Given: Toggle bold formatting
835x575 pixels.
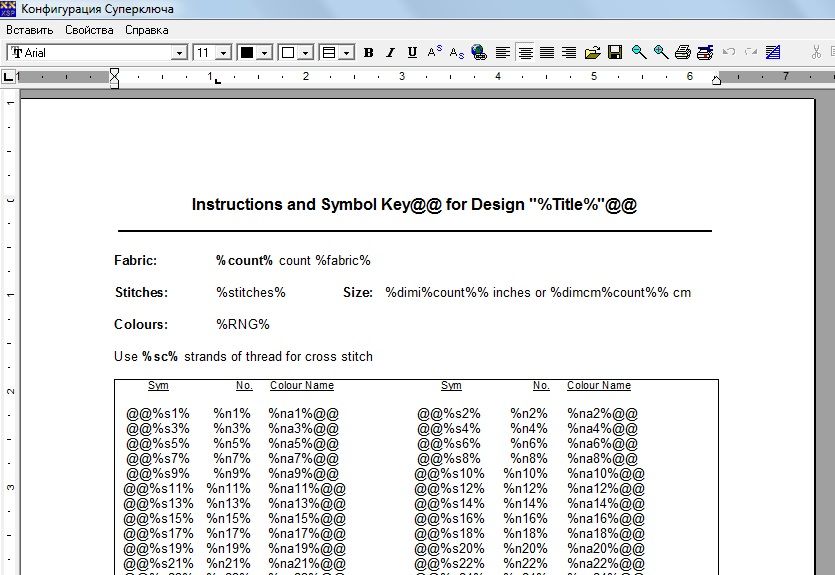Looking at the screenshot, I should click(x=368, y=52).
